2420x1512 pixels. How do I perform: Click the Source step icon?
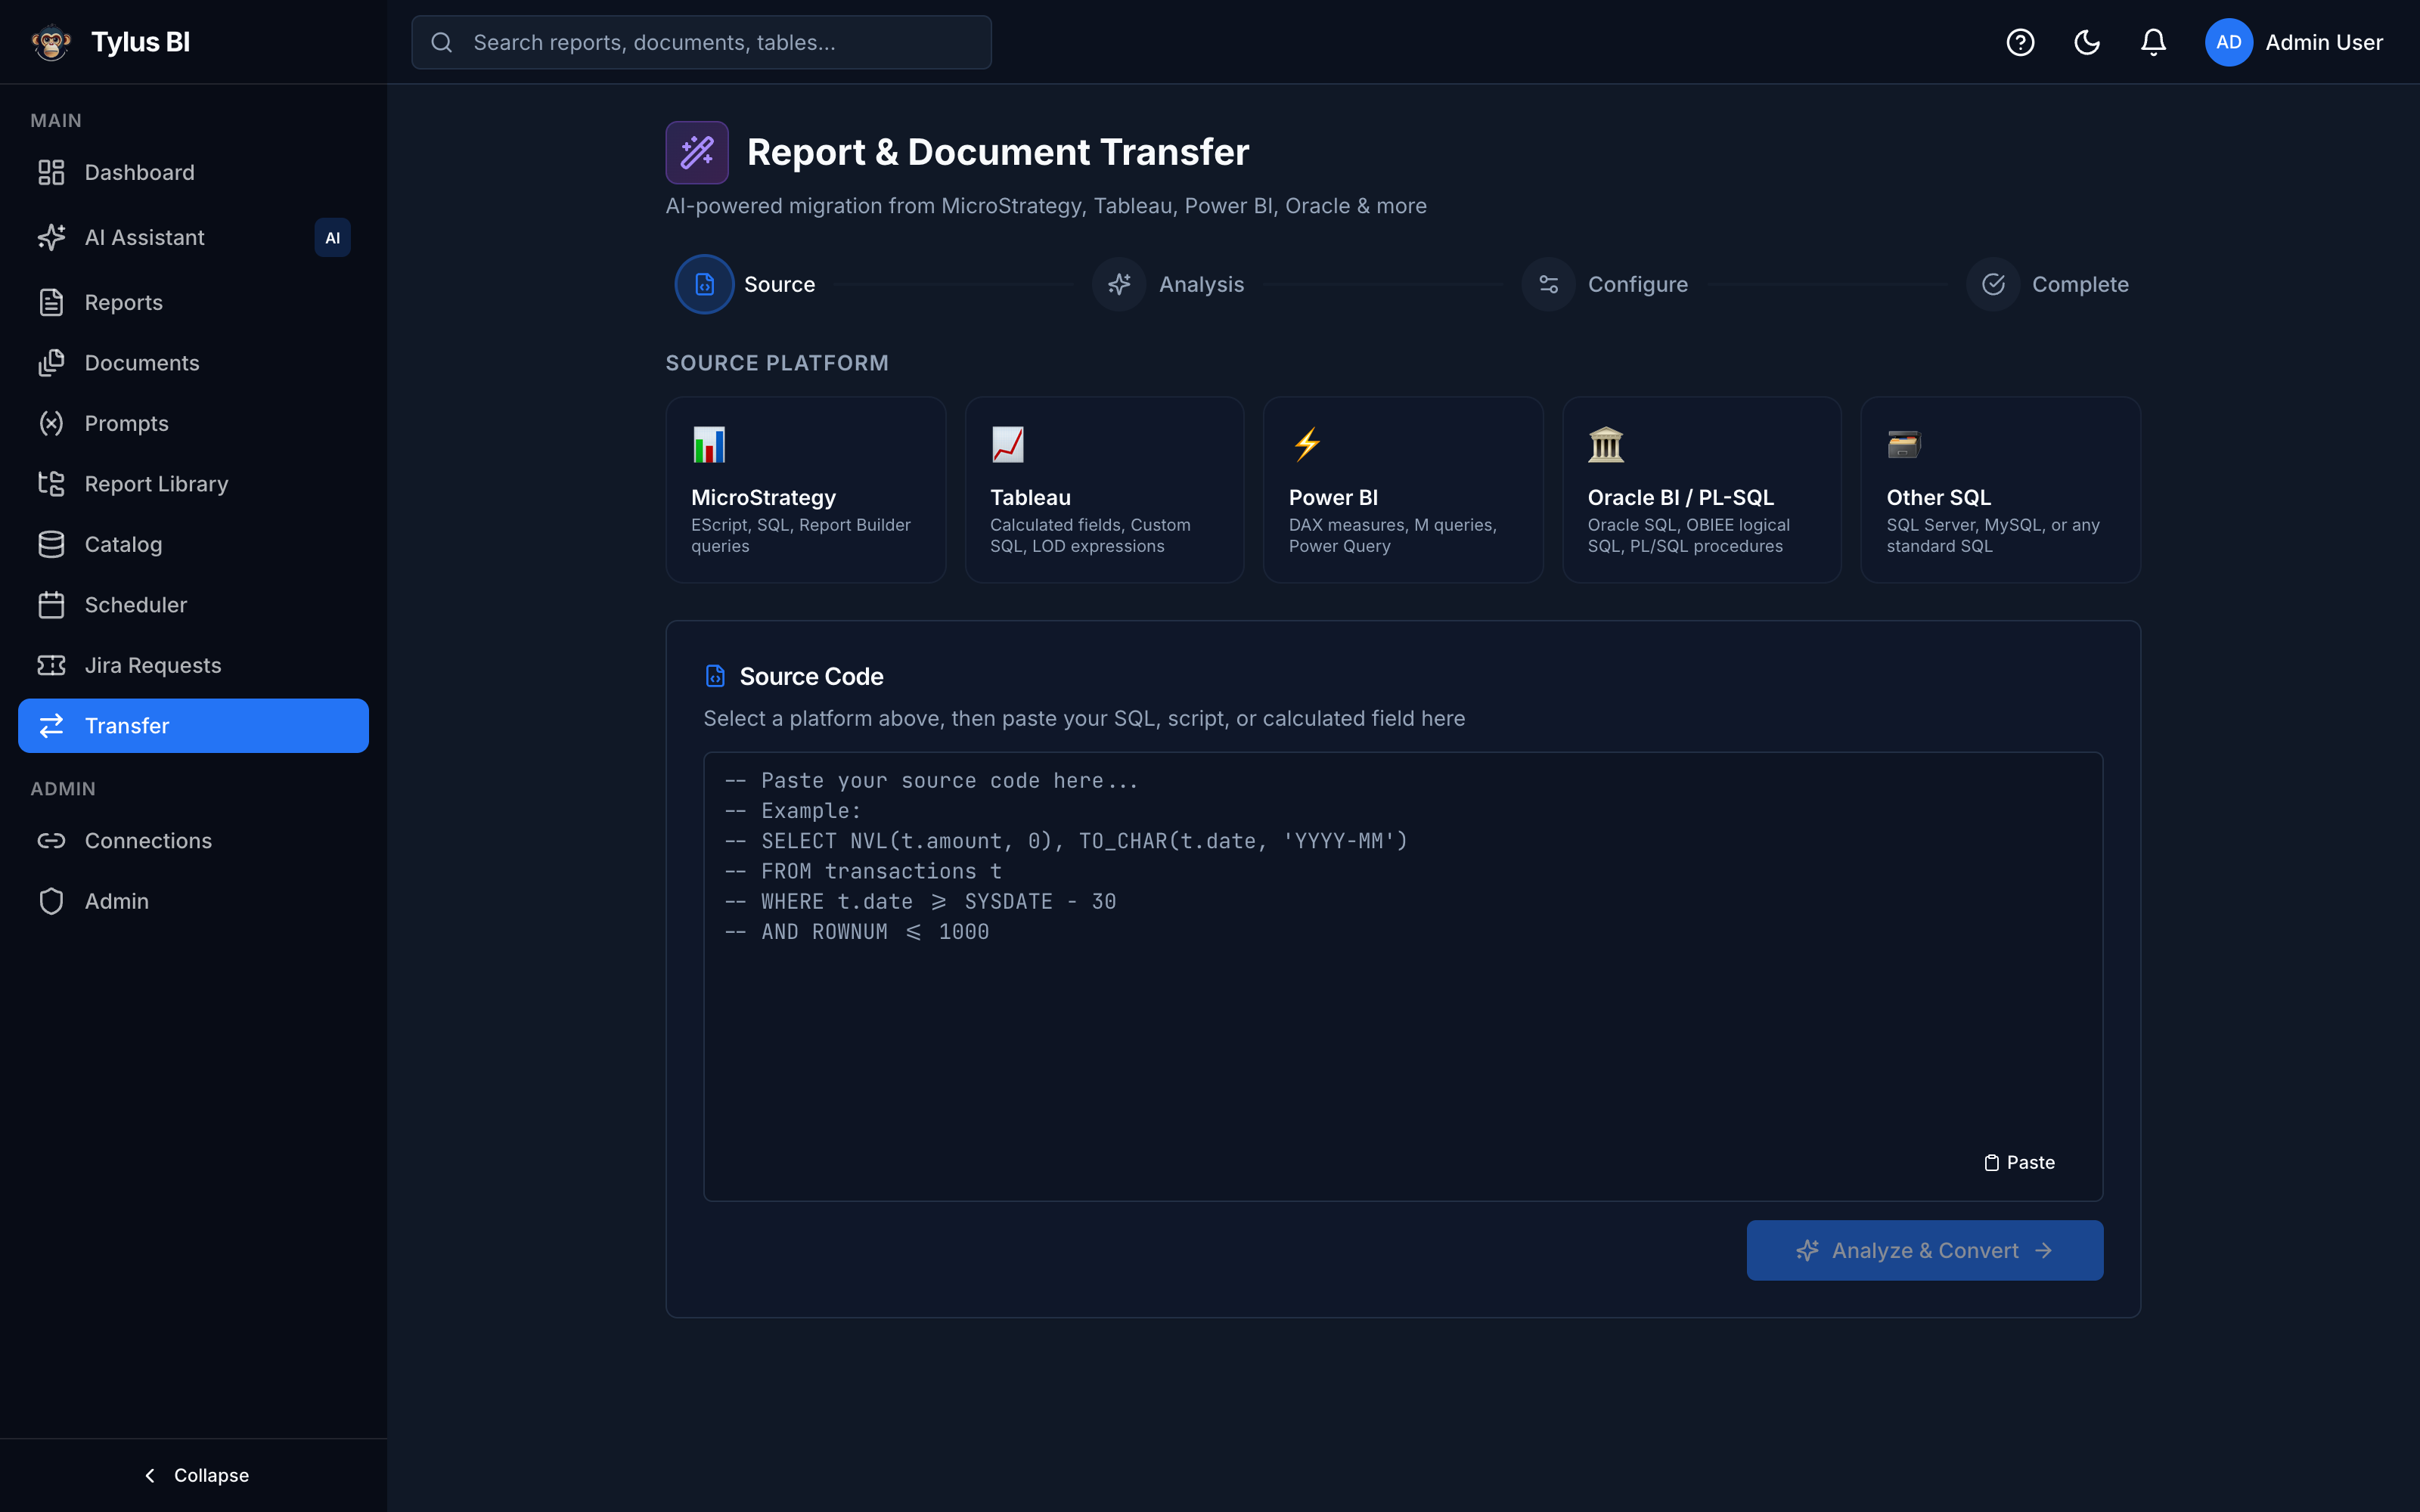click(704, 284)
